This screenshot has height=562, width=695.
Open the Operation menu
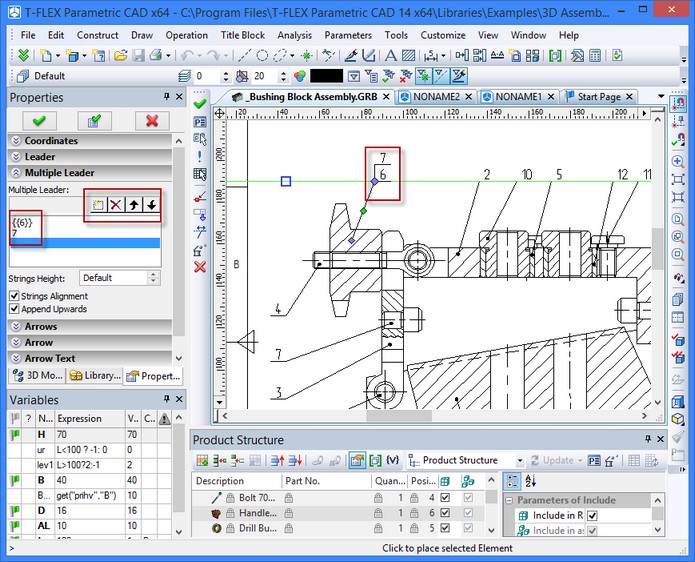pyautogui.click(x=186, y=35)
